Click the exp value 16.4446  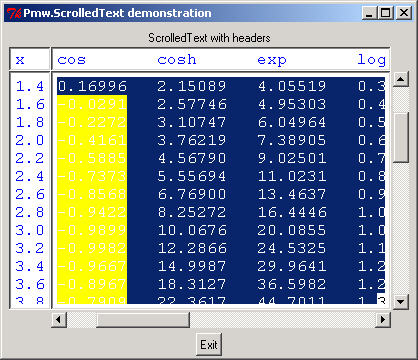[292, 212]
